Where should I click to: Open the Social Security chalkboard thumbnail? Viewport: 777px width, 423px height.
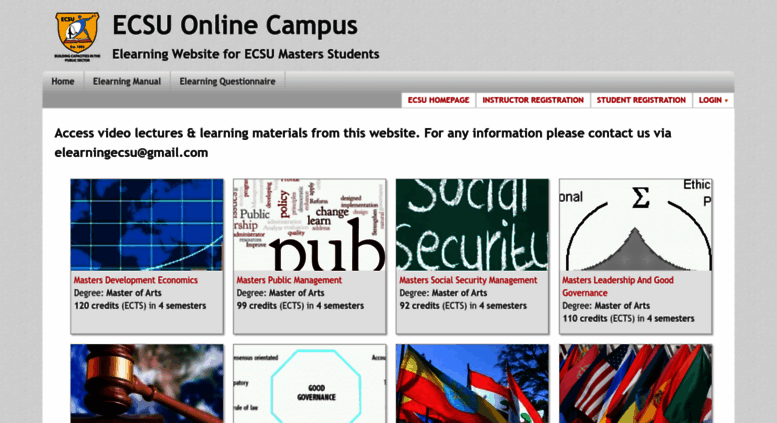(x=472, y=225)
